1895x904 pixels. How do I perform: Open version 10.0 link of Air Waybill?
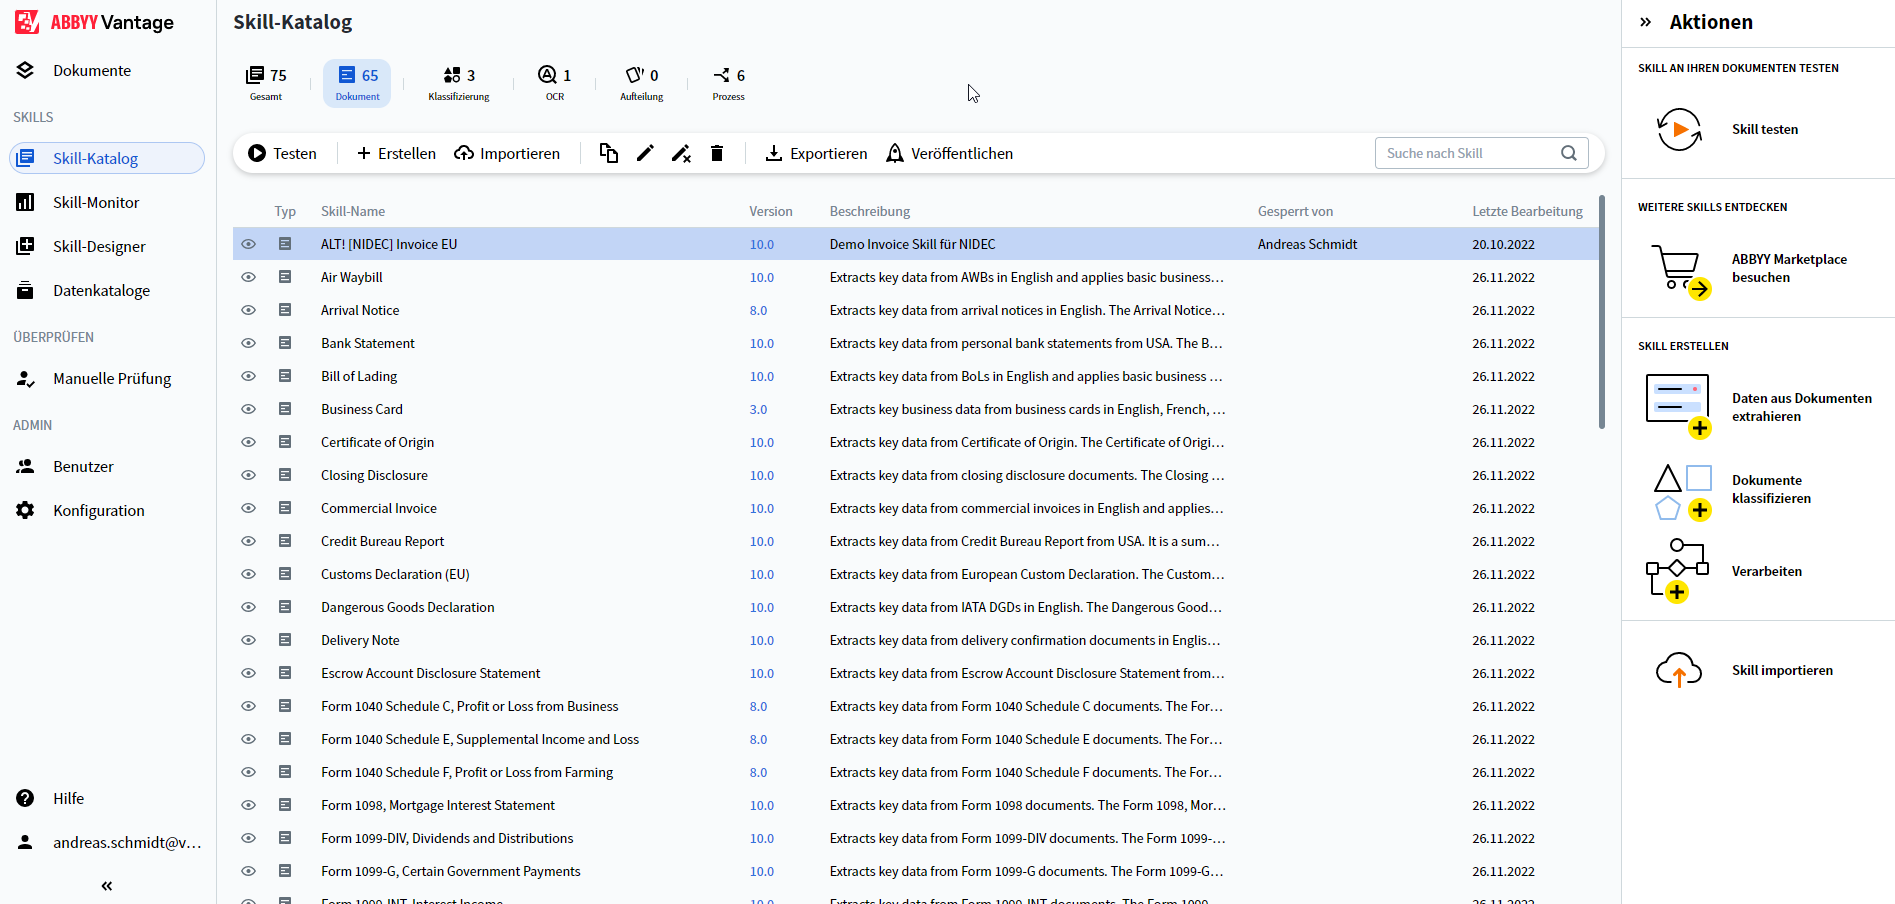[762, 277]
